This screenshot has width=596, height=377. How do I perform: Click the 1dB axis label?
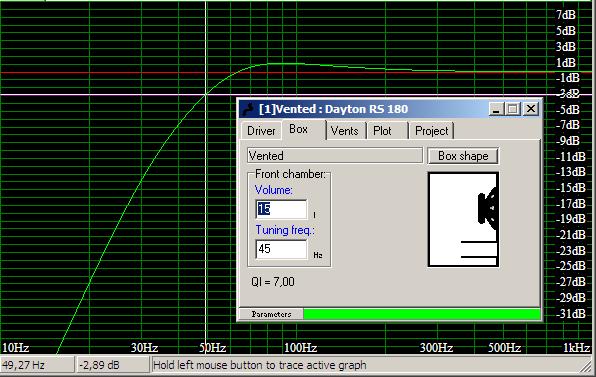coord(566,62)
